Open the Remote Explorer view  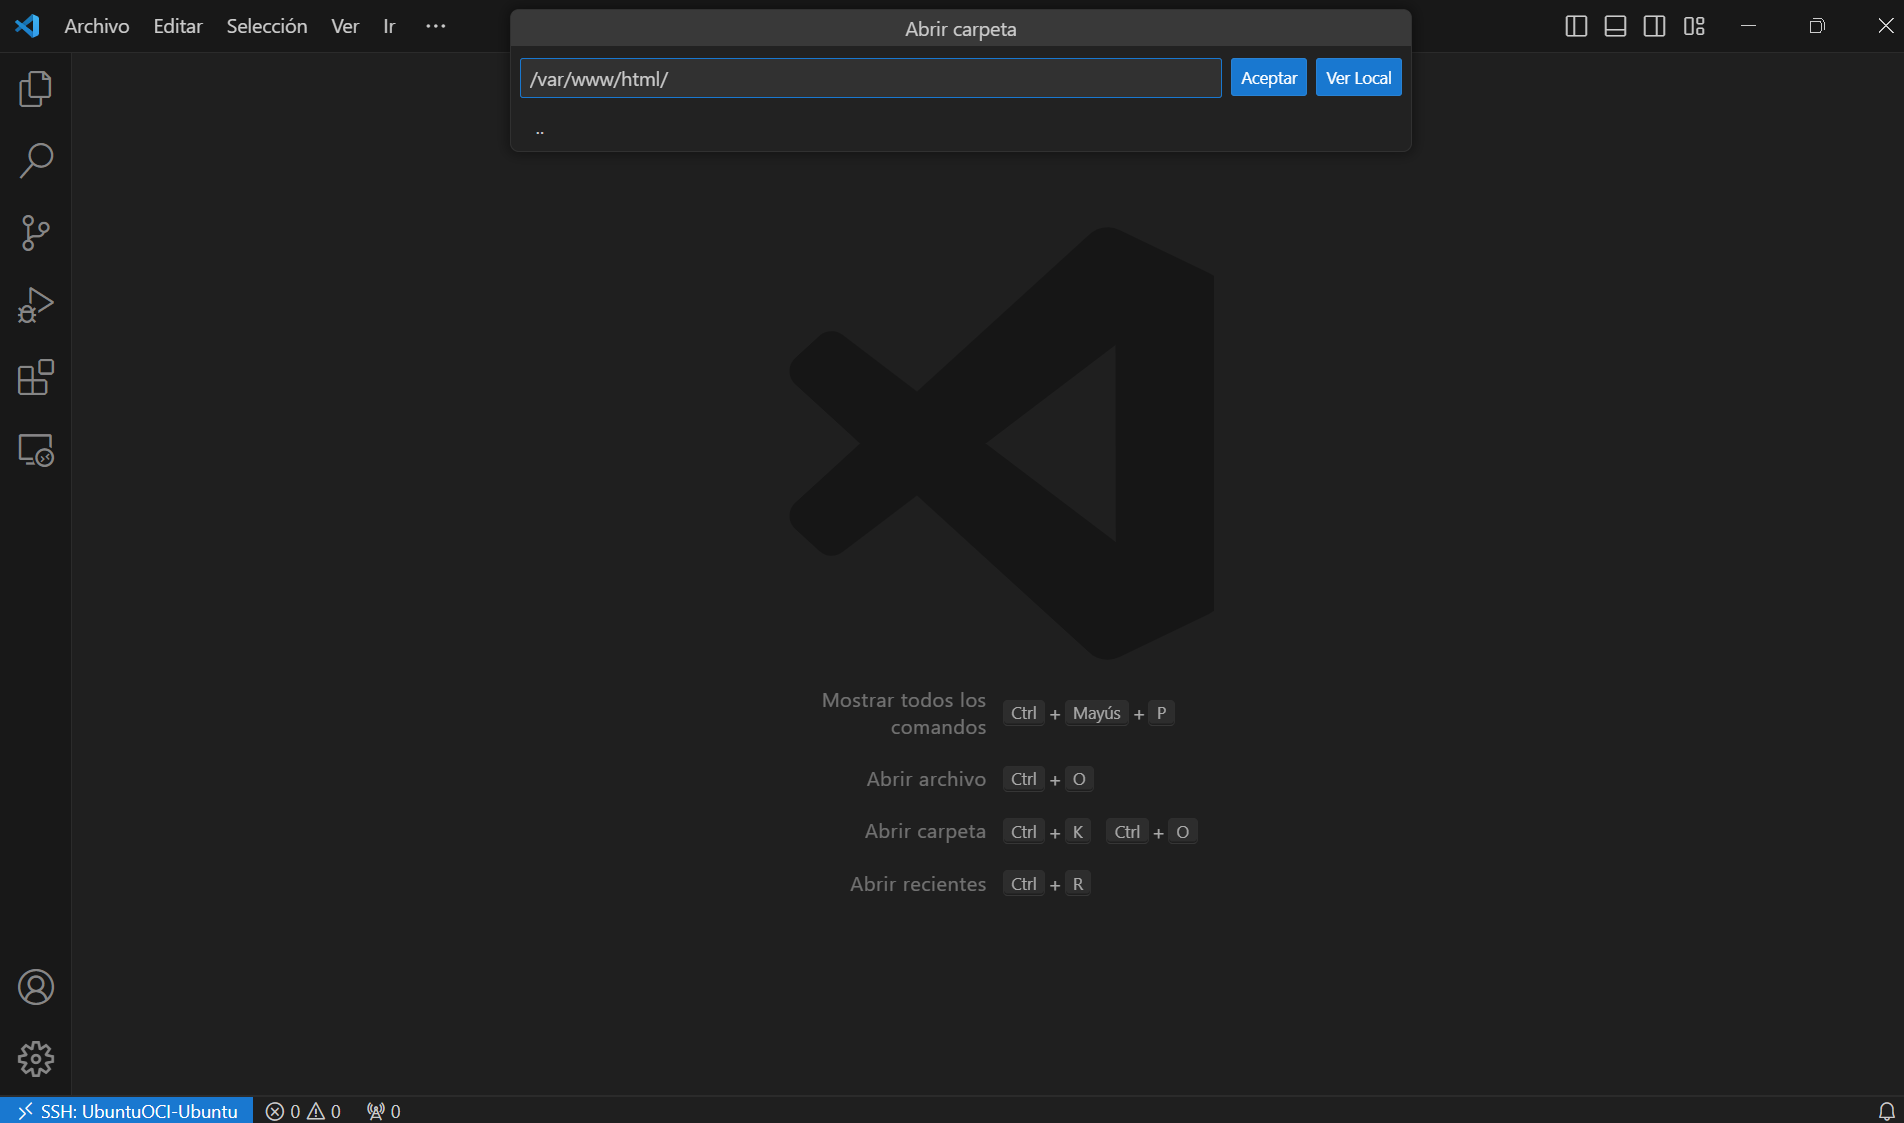pyautogui.click(x=35, y=450)
